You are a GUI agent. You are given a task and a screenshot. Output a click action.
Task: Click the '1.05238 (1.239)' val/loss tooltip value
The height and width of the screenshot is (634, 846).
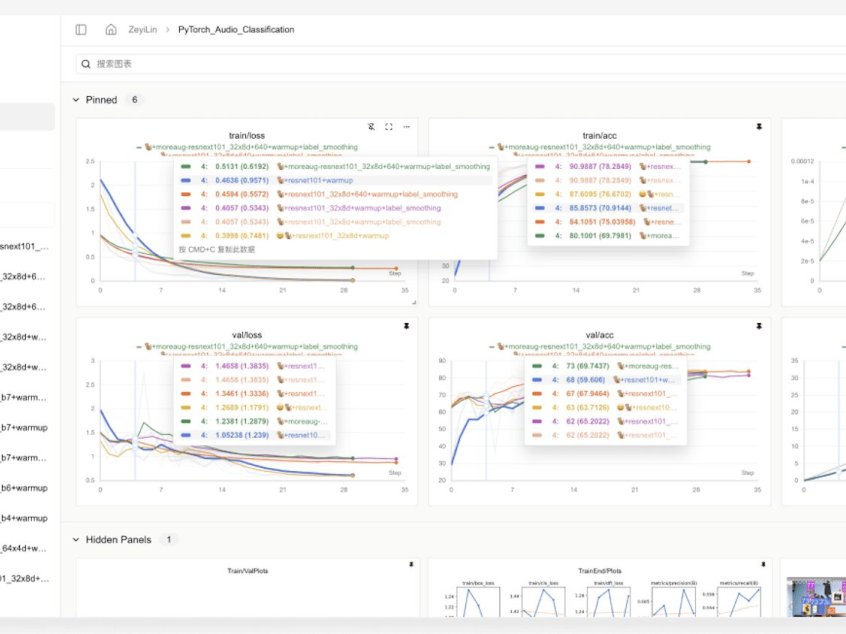tap(242, 435)
